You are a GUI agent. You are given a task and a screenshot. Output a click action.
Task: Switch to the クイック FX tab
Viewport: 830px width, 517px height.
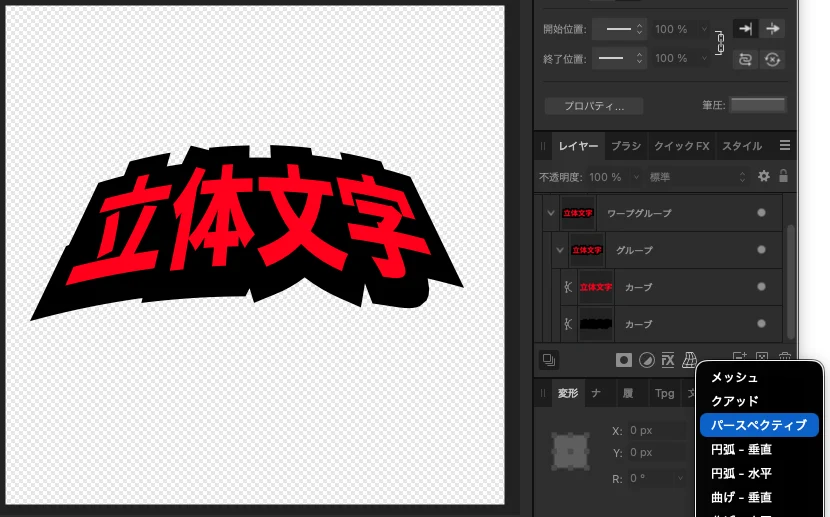point(681,146)
